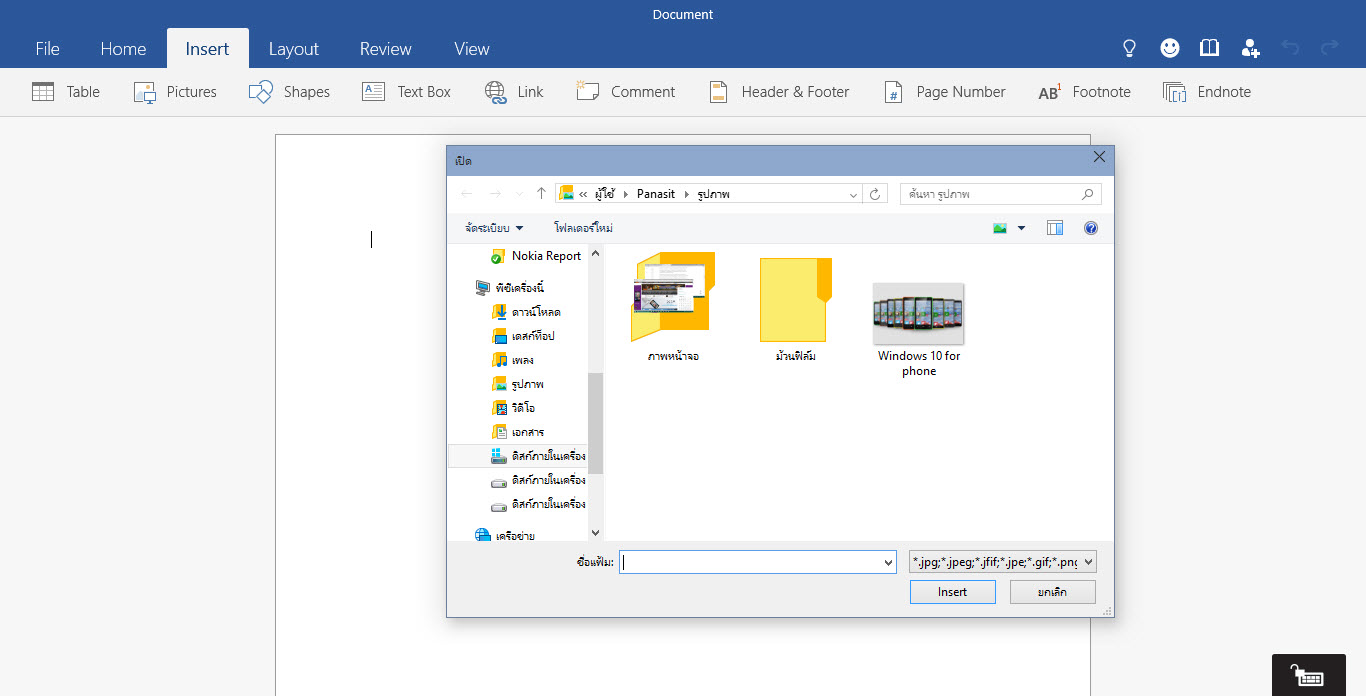Open the Review tab
Image resolution: width=1366 pixels, height=696 pixels.
pos(385,49)
